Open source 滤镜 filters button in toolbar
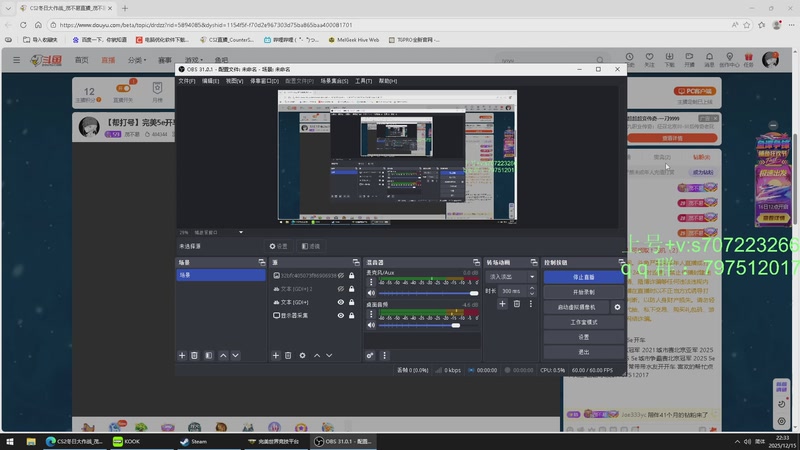The image size is (800, 450). point(311,246)
